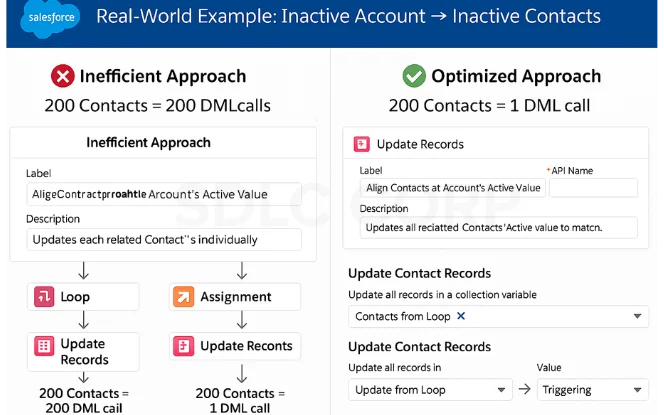Click the Inefficient Approach panel title
This screenshot has width=664, height=415.
148,143
